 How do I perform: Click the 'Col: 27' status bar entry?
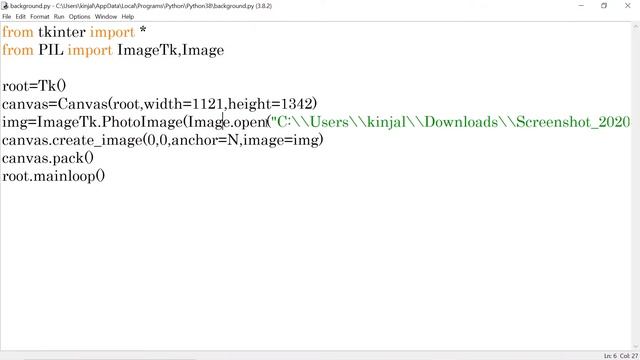tap(629, 356)
